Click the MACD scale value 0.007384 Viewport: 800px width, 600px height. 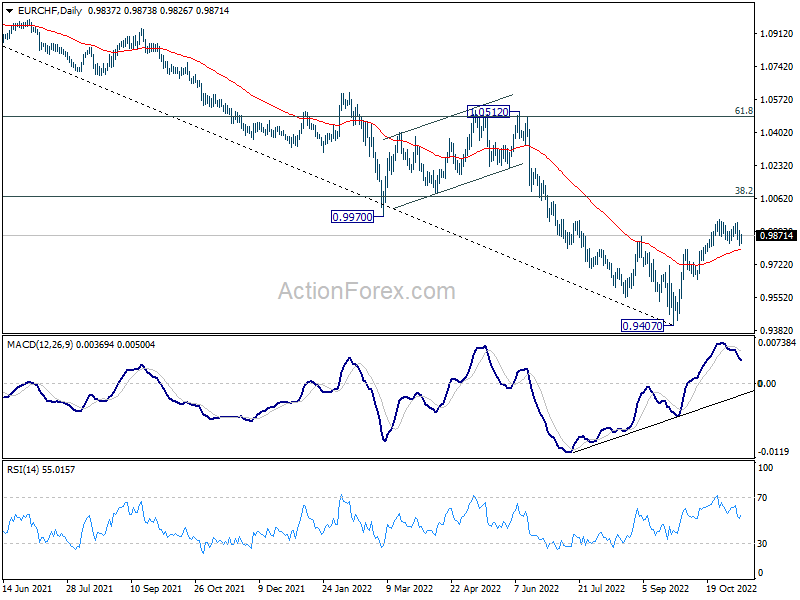point(777,343)
